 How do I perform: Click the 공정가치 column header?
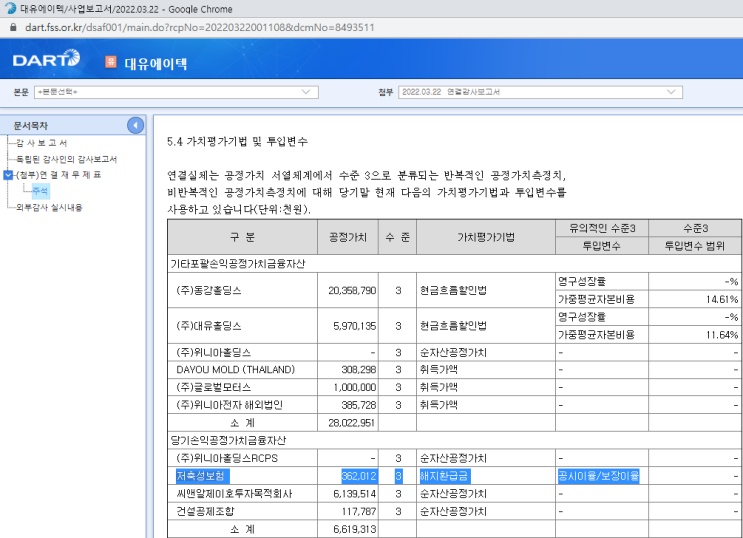(348, 237)
